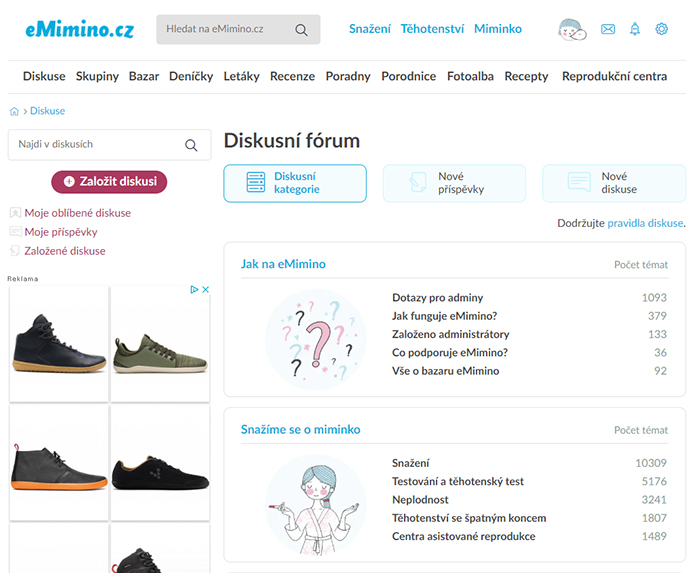Switch to the Nové příspěvky tab

tap(454, 183)
